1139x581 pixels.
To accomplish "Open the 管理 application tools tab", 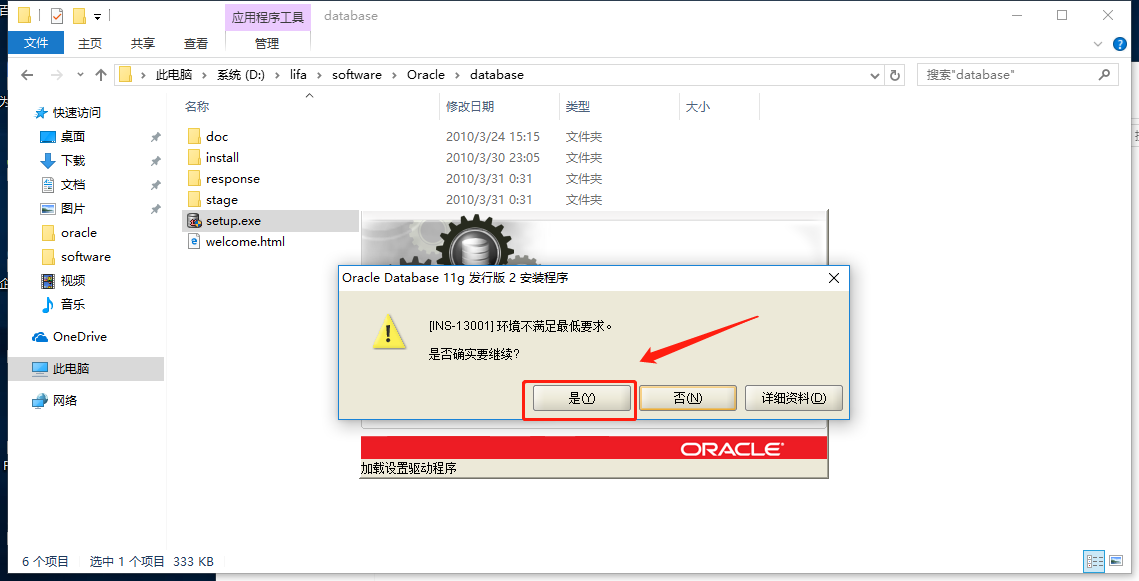I will coord(267,44).
